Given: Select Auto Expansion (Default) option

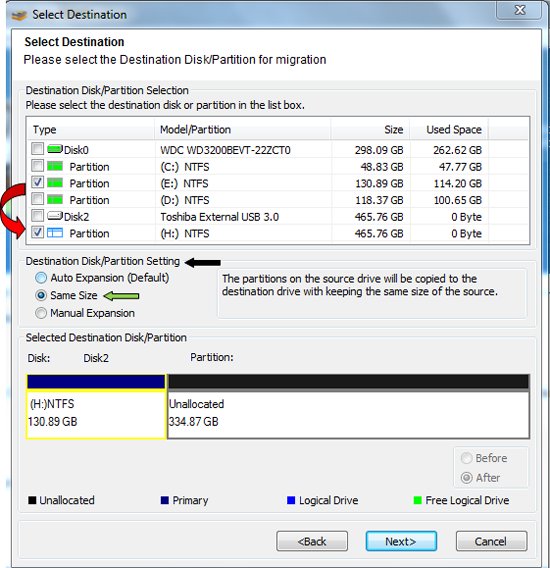Looking at the screenshot, I should click(x=41, y=278).
